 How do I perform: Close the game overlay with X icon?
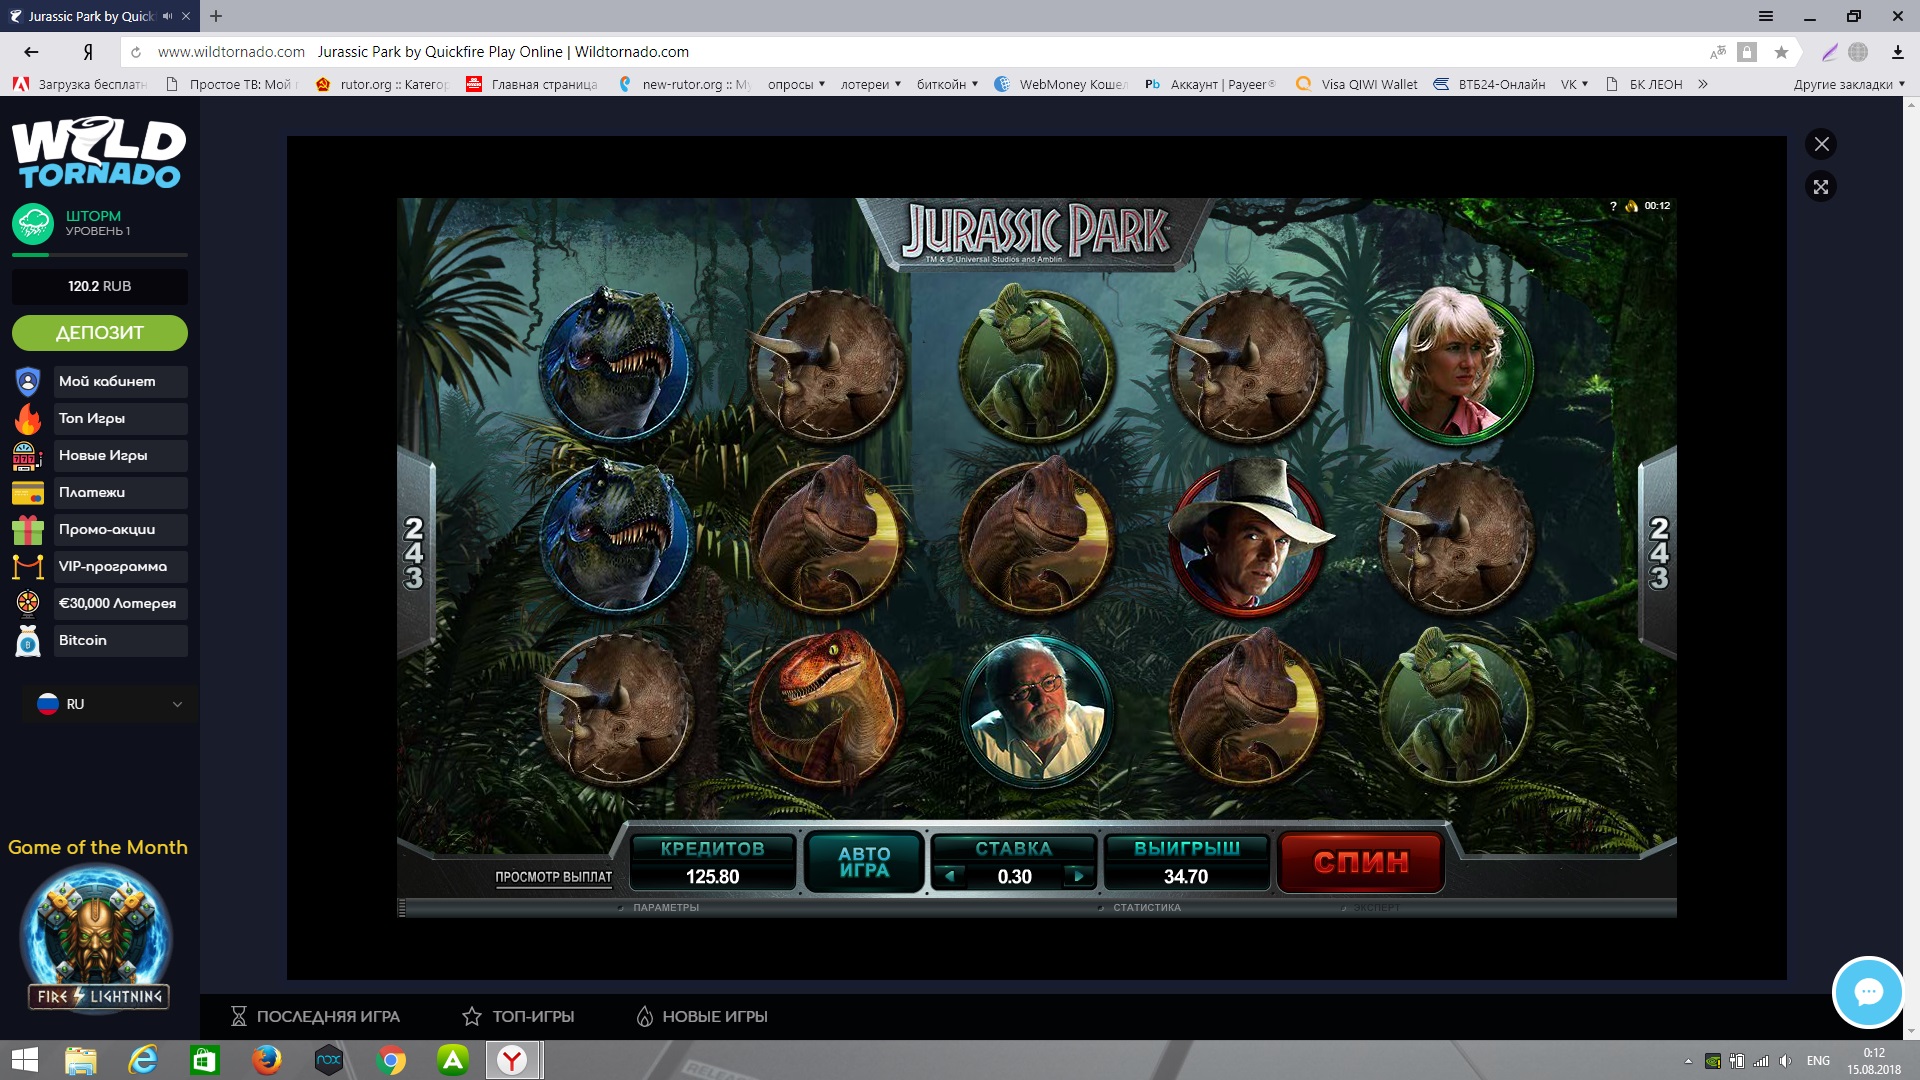[1821, 144]
